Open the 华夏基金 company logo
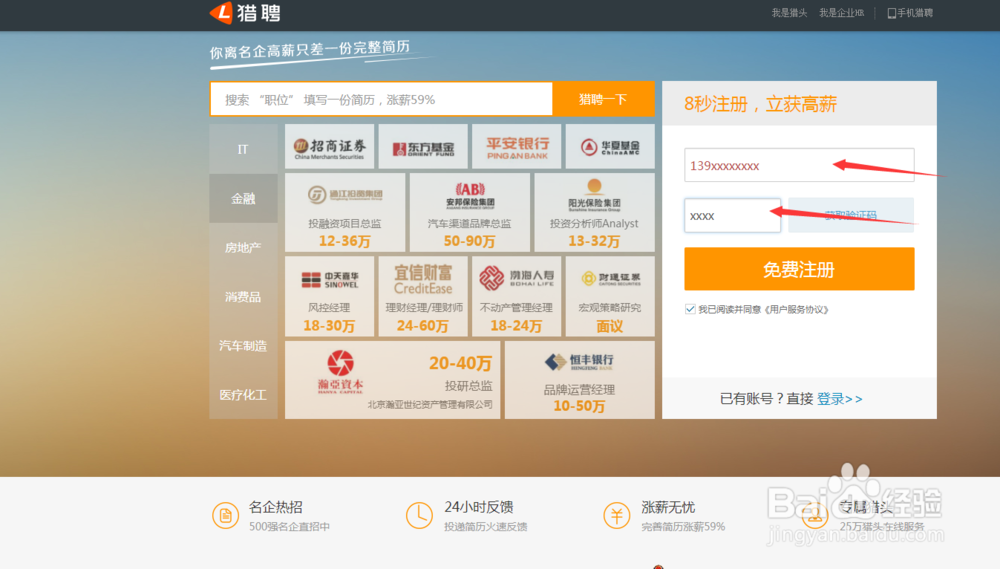The height and width of the screenshot is (569, 1000). click(610, 147)
